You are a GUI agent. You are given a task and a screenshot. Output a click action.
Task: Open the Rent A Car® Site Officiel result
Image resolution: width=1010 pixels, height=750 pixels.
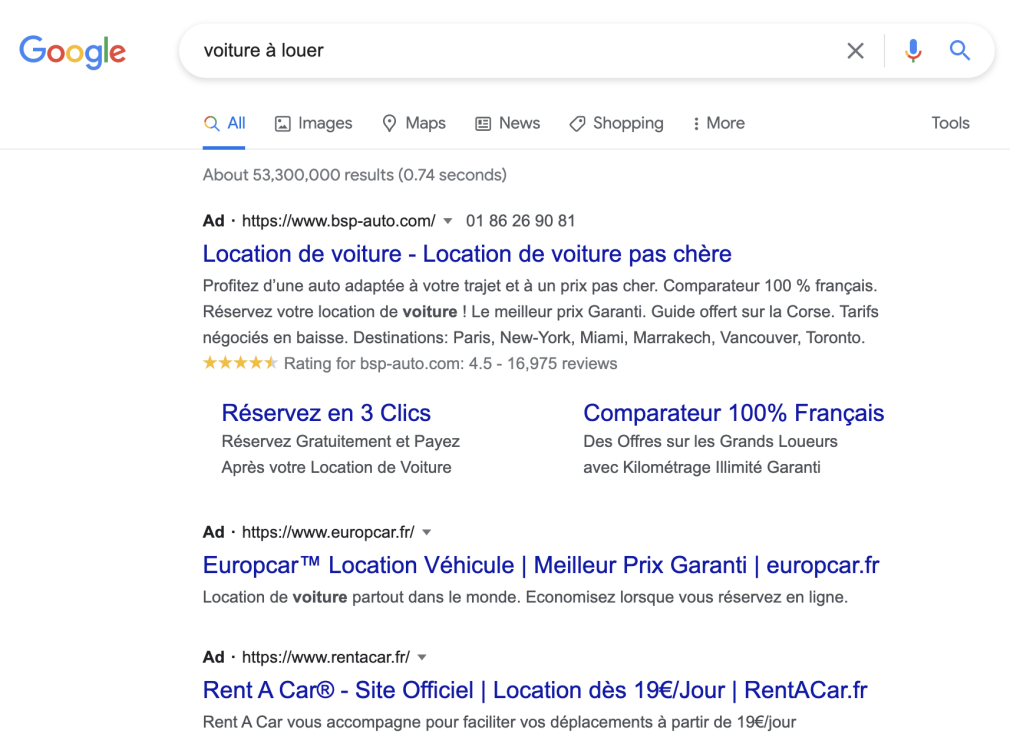[534, 690]
